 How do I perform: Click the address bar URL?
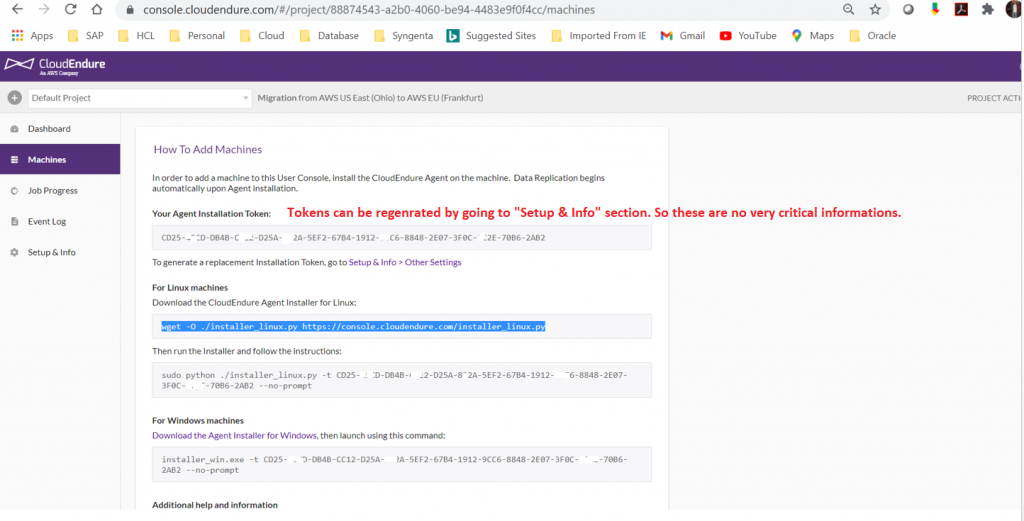[x=369, y=10]
